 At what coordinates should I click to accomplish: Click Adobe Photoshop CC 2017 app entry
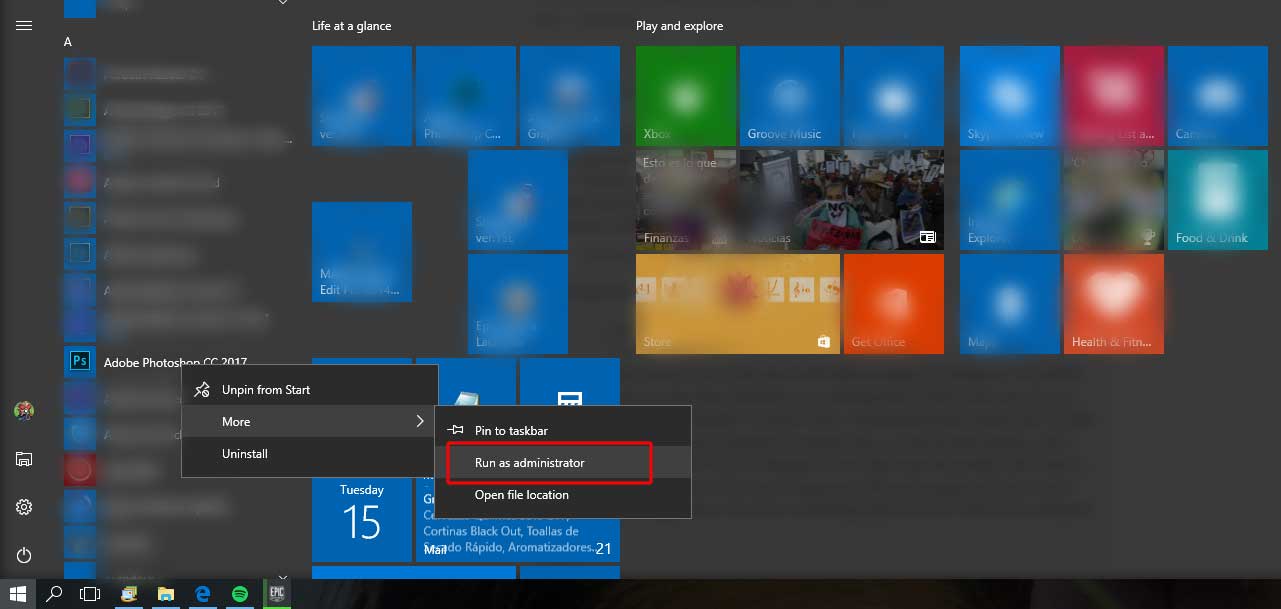click(x=175, y=362)
